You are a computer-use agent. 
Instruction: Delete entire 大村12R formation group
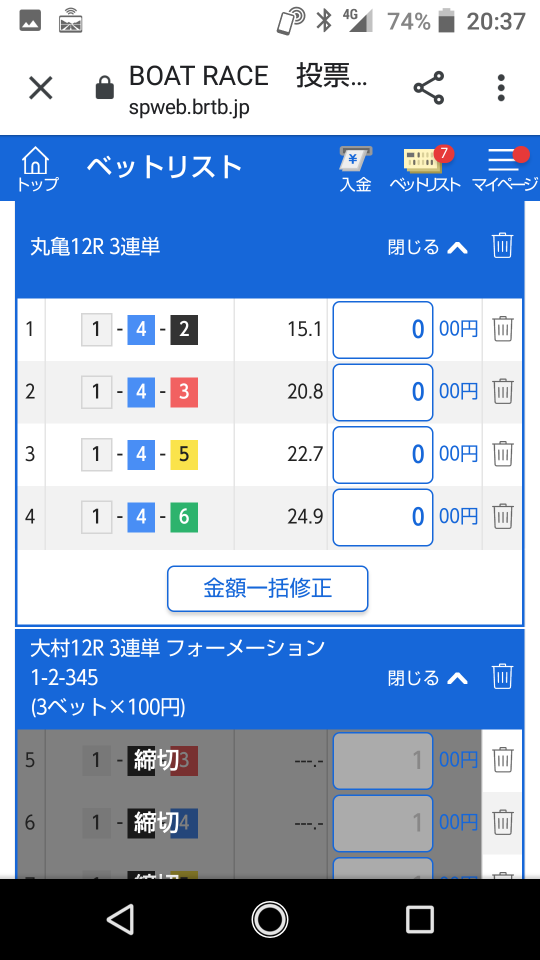click(x=502, y=677)
